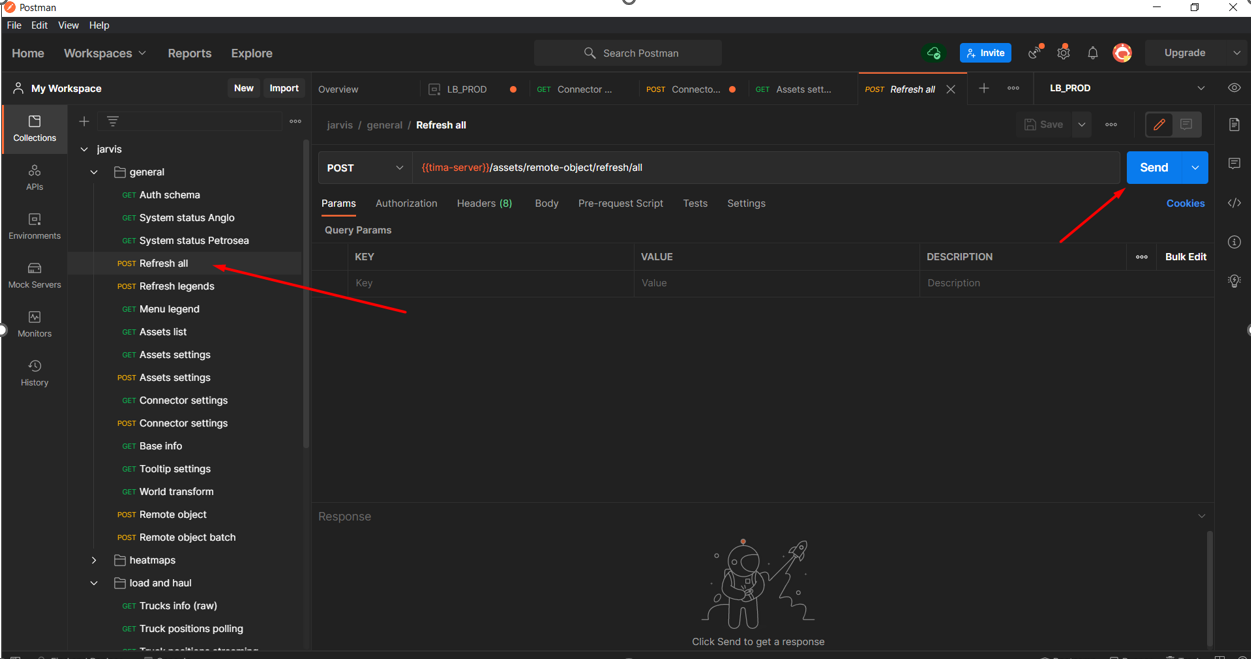This screenshot has width=1251, height=659.
Task: Open the request info icon
Action: 1234,242
